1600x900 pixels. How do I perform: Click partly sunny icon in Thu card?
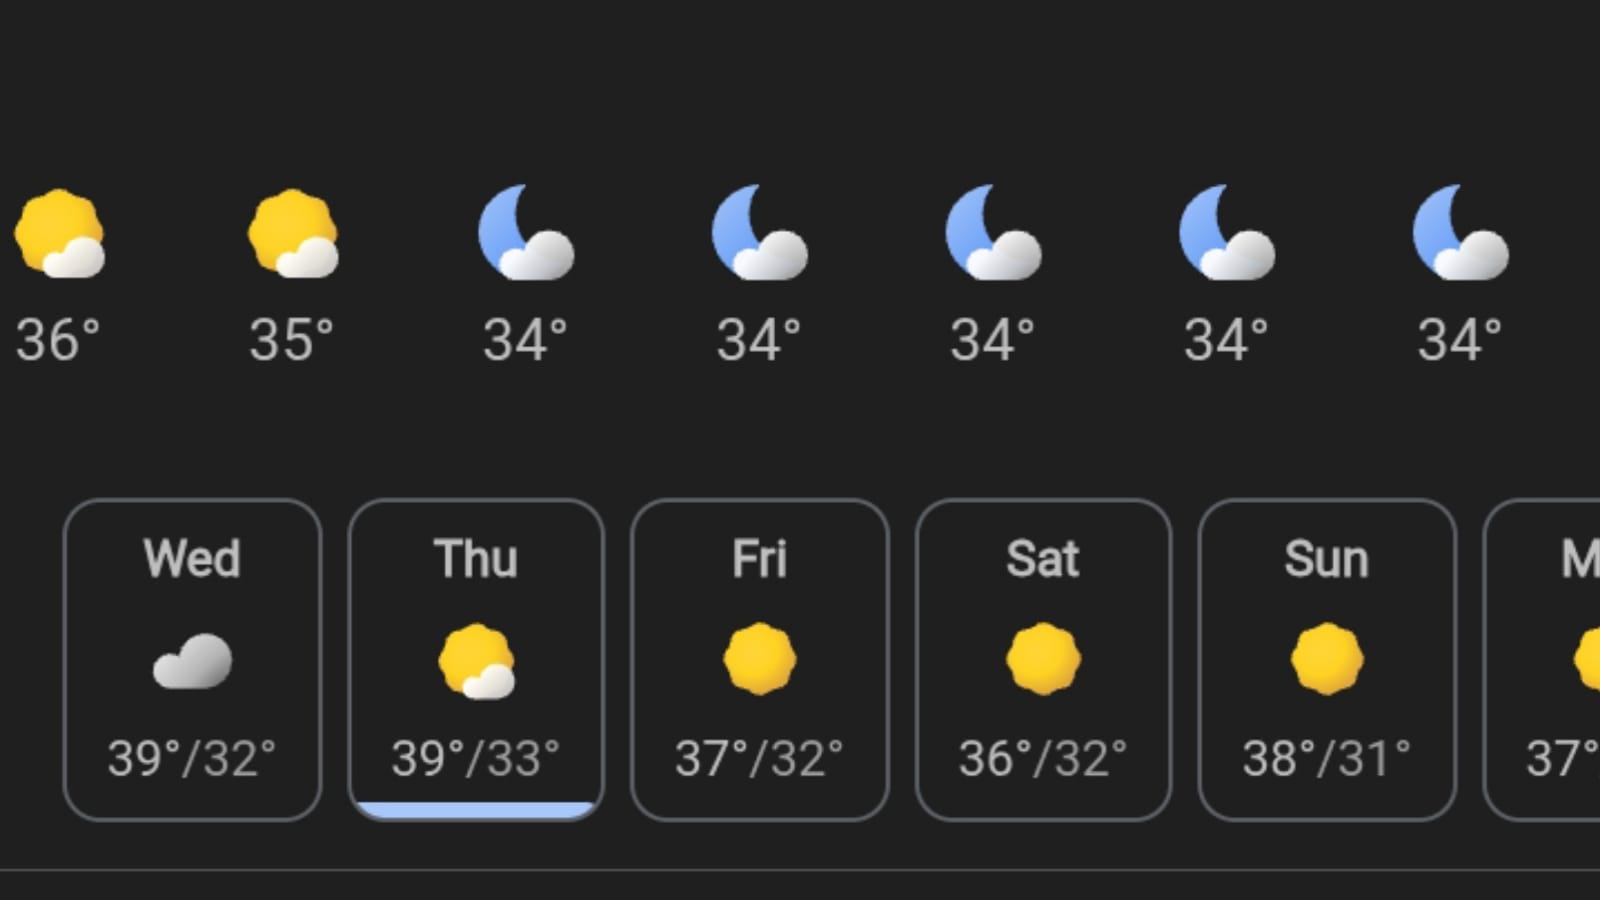477,661
